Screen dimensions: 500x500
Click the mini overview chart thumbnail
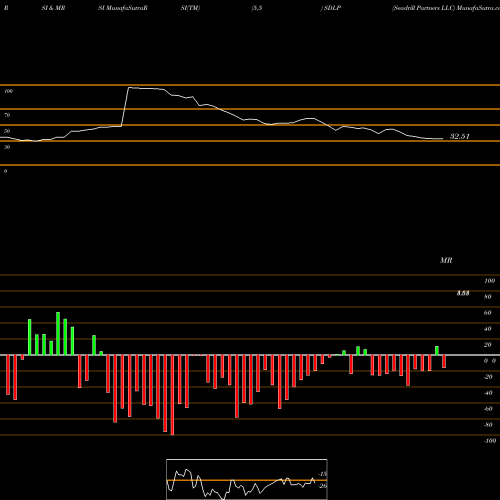coord(247,479)
